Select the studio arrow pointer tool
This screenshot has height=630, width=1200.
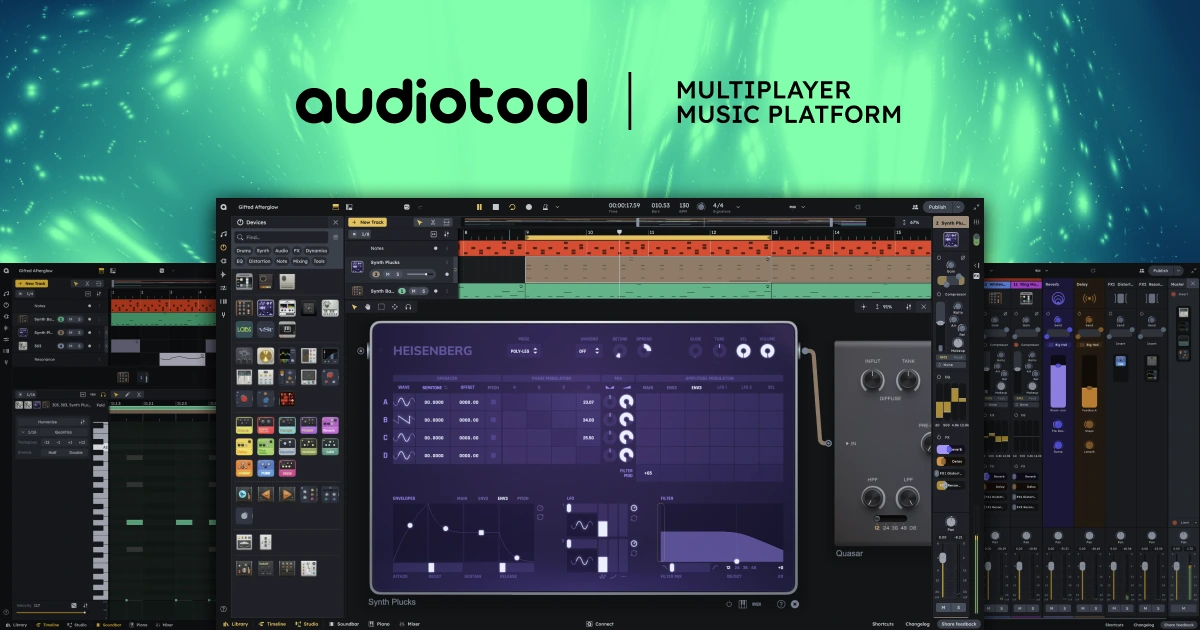[x=354, y=307]
